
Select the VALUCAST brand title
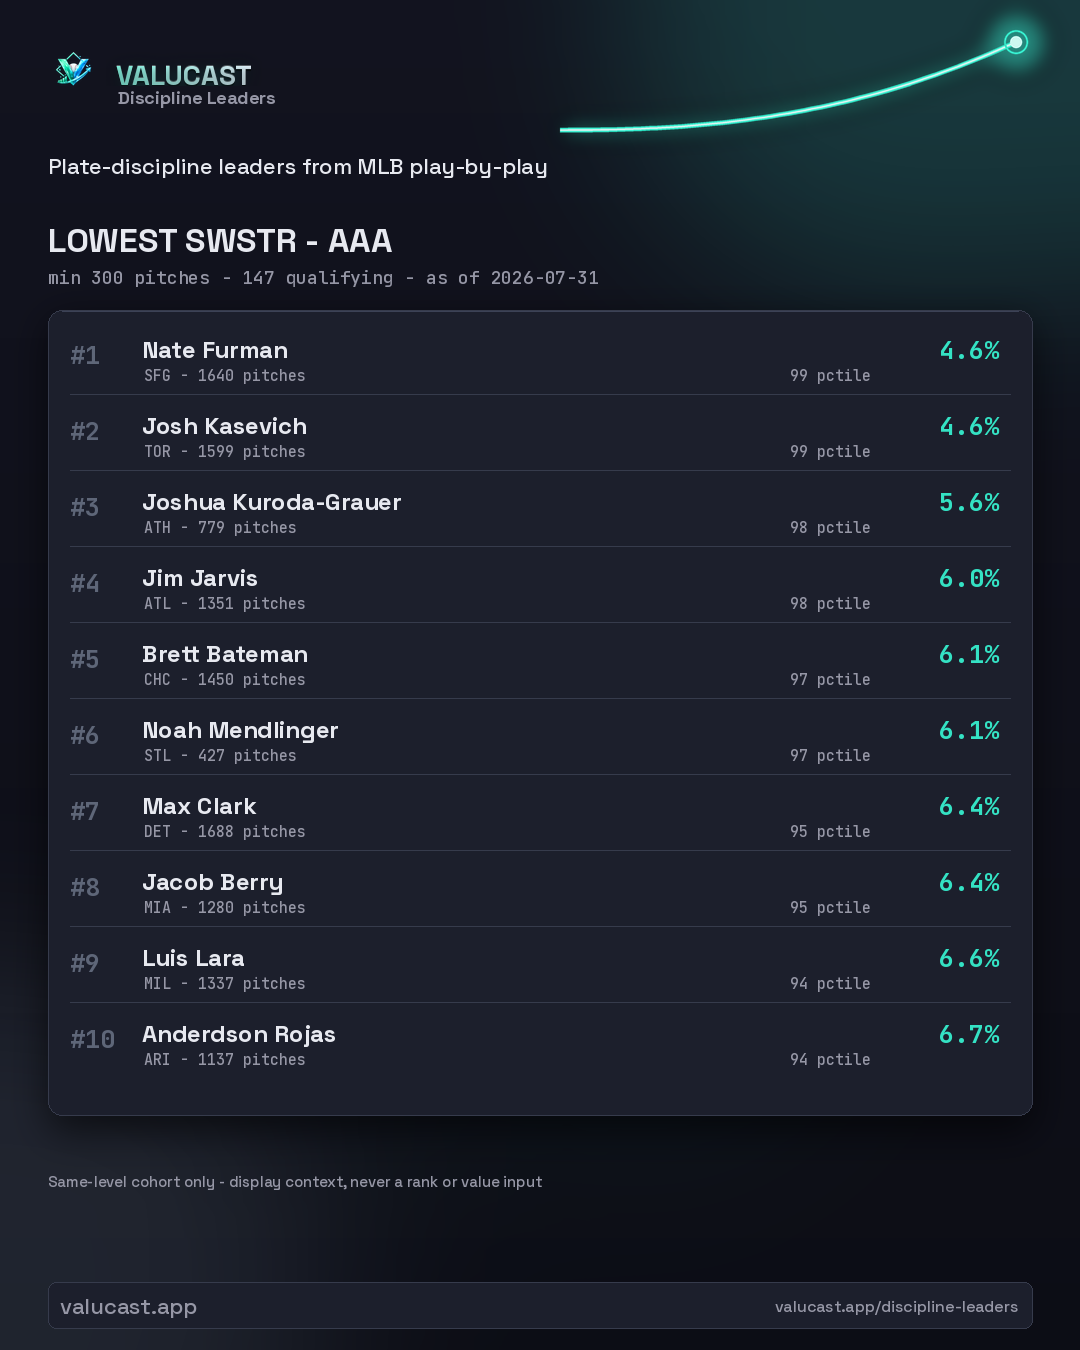(x=183, y=75)
